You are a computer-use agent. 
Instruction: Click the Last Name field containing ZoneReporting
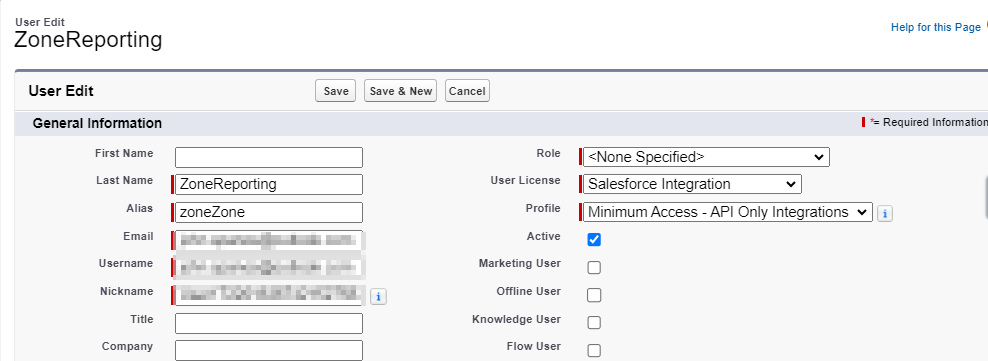pyautogui.click(x=269, y=185)
